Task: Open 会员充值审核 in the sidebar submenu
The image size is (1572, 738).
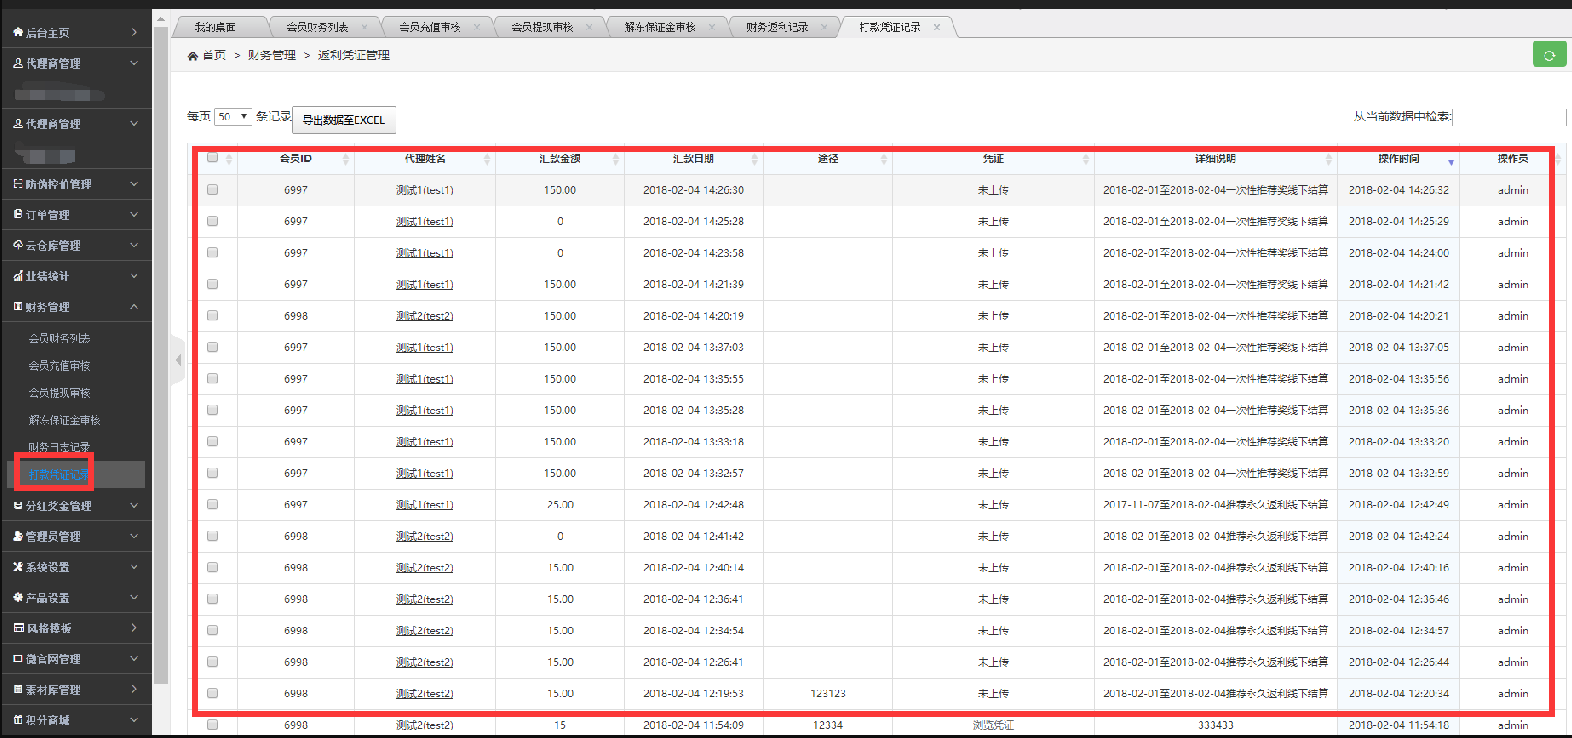Action: click(59, 365)
